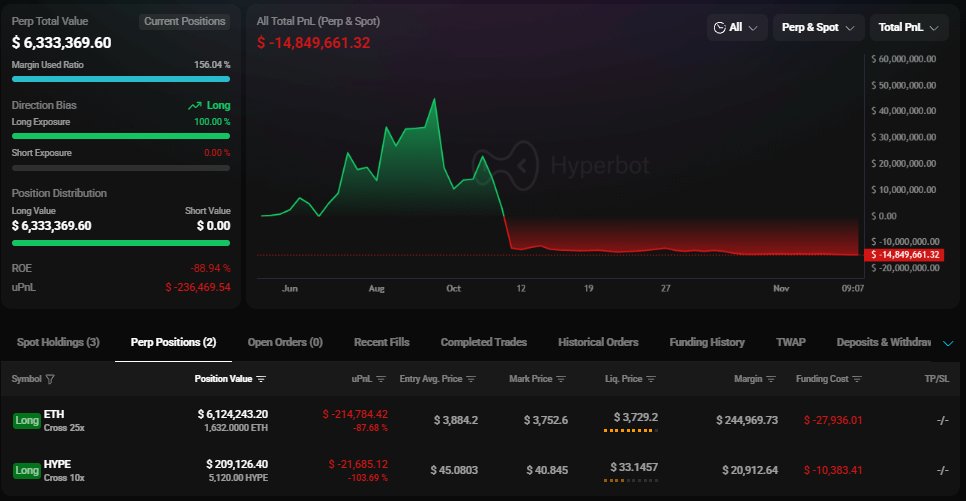966x501 pixels.
Task: Click the HYPE symbol name
Action: [57, 464]
